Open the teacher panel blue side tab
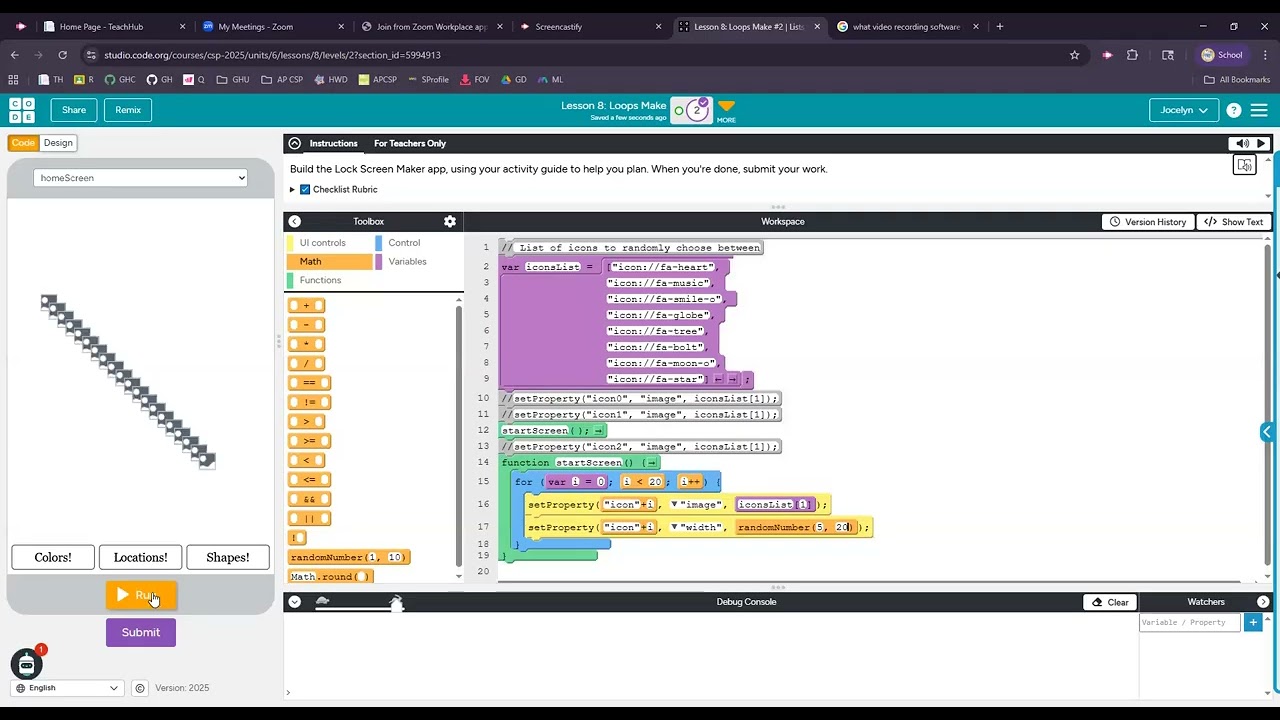 1267,432
